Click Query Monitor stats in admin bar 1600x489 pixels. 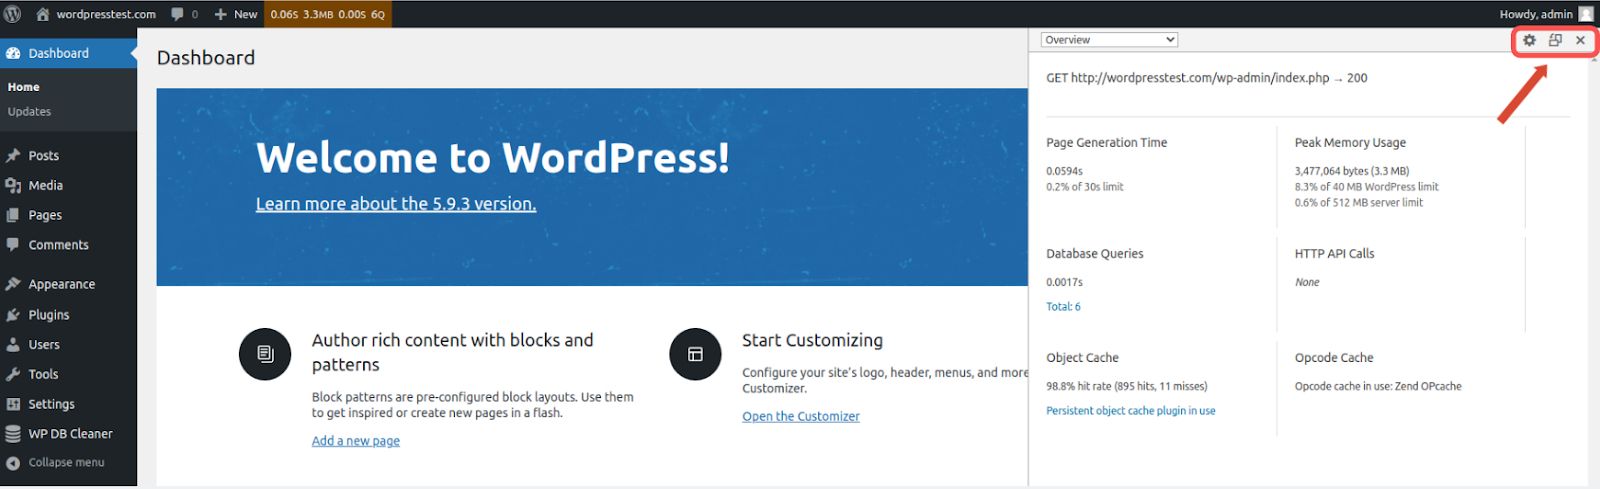click(x=327, y=14)
